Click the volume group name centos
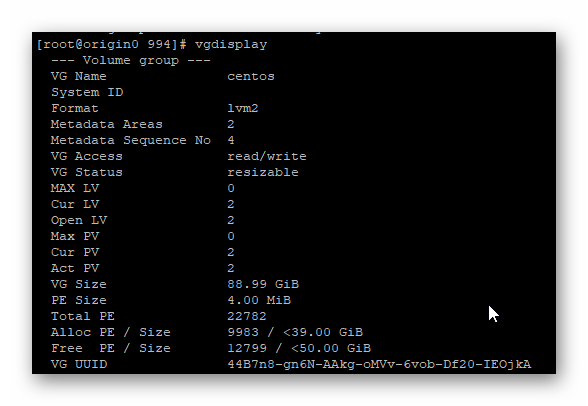The height and width of the screenshot is (406, 588). tap(251, 76)
